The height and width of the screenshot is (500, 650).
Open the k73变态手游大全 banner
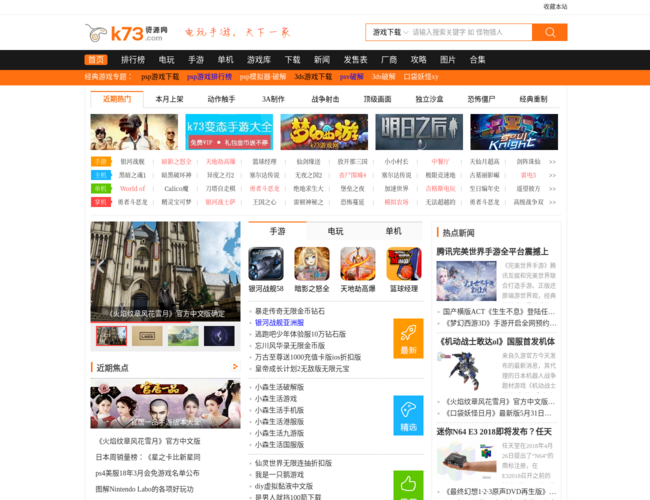229,132
